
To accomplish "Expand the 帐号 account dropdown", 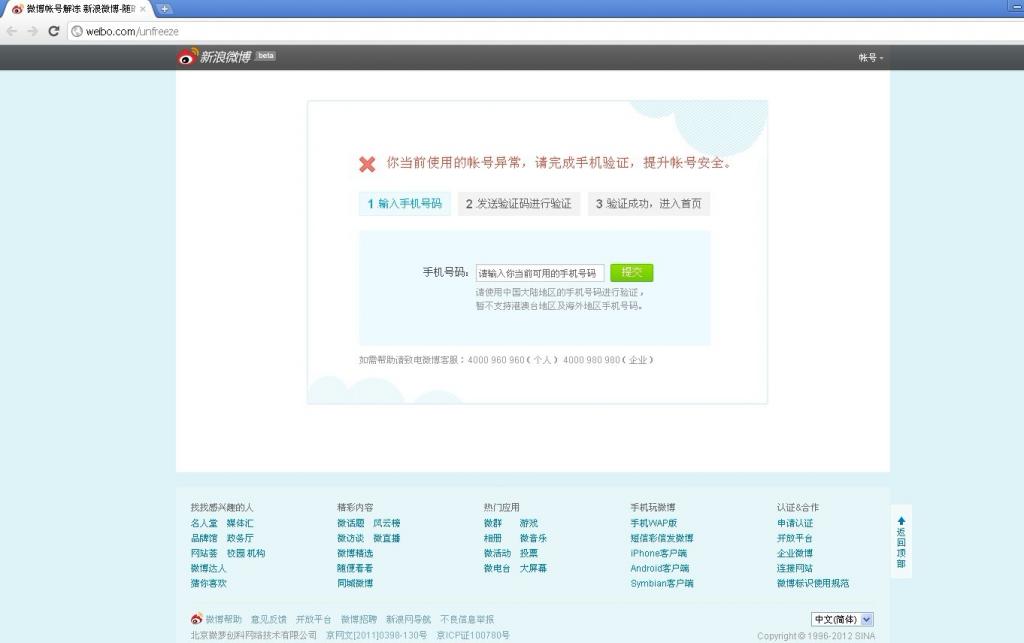I will click(871, 58).
